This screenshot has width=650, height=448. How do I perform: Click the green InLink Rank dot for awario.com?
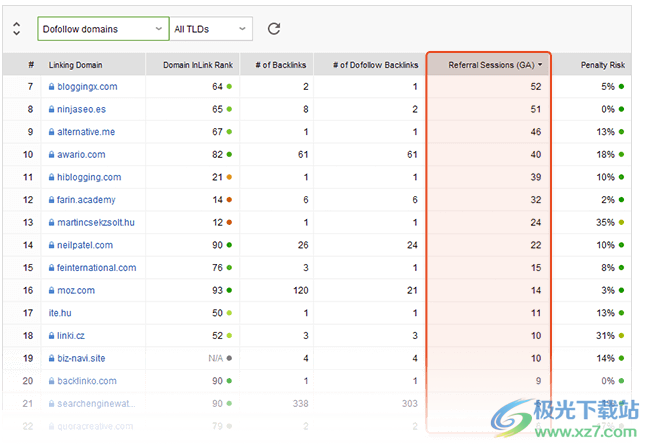click(229, 155)
